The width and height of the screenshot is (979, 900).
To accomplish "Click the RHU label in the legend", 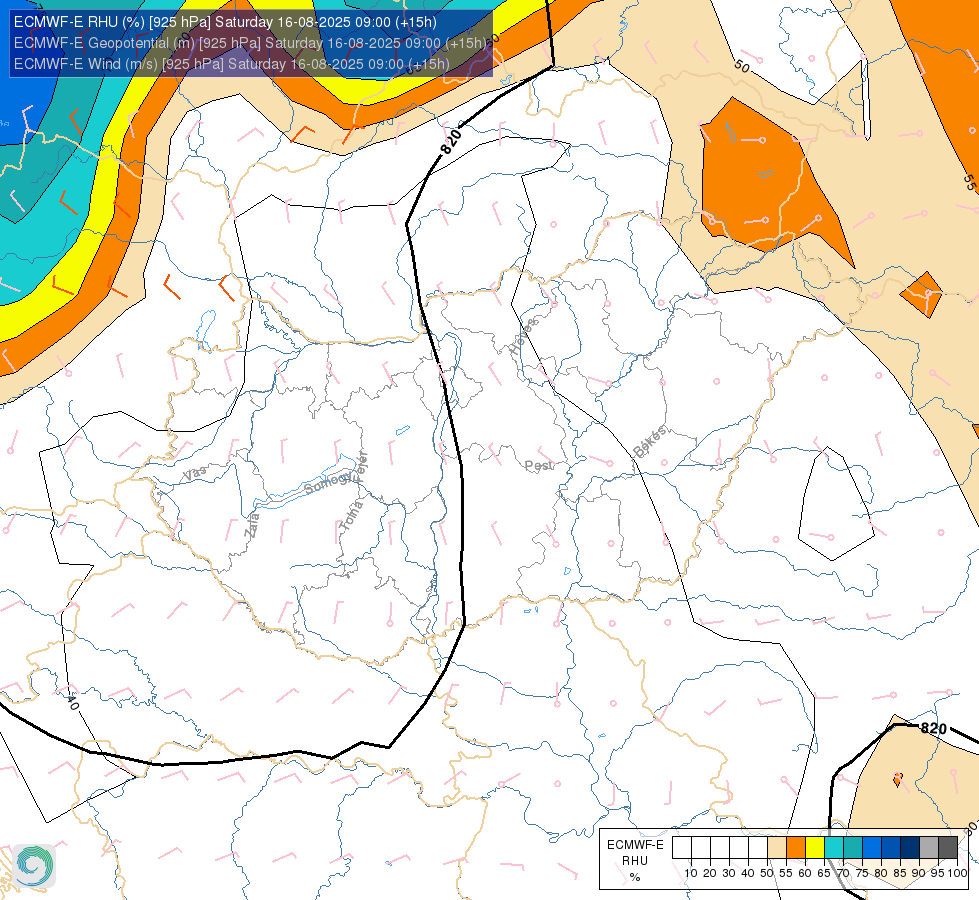I will click(635, 861).
